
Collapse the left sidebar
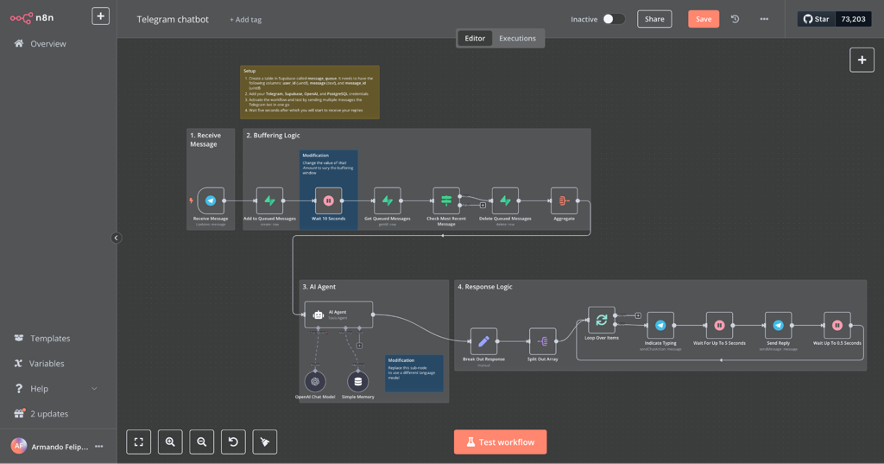point(116,238)
